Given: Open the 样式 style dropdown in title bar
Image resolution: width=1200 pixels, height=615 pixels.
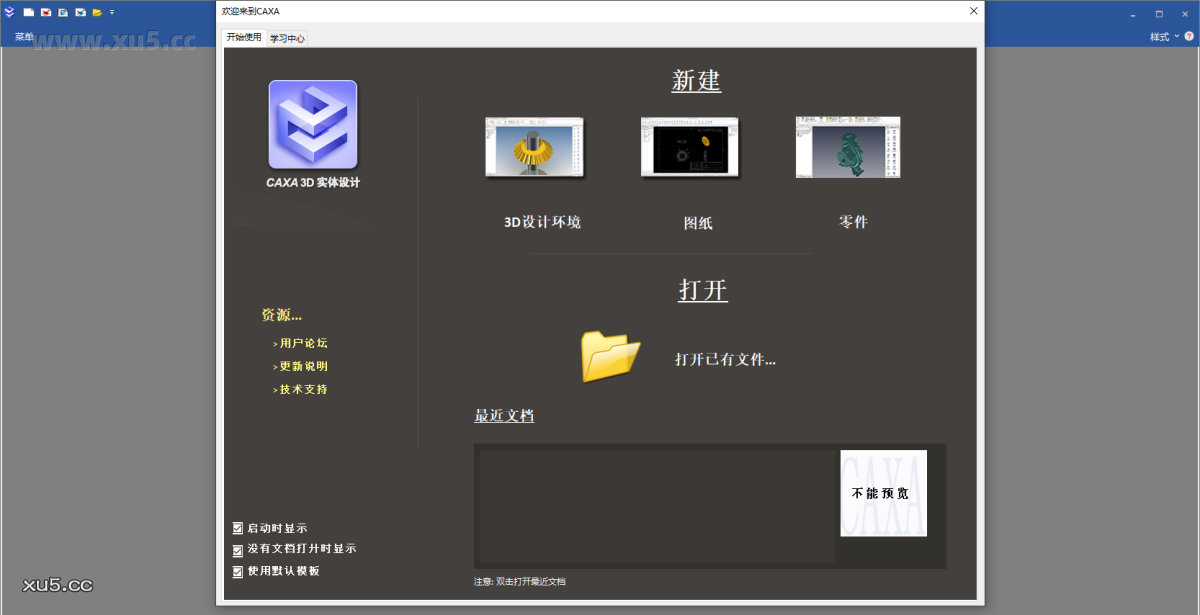Looking at the screenshot, I should click(1164, 36).
